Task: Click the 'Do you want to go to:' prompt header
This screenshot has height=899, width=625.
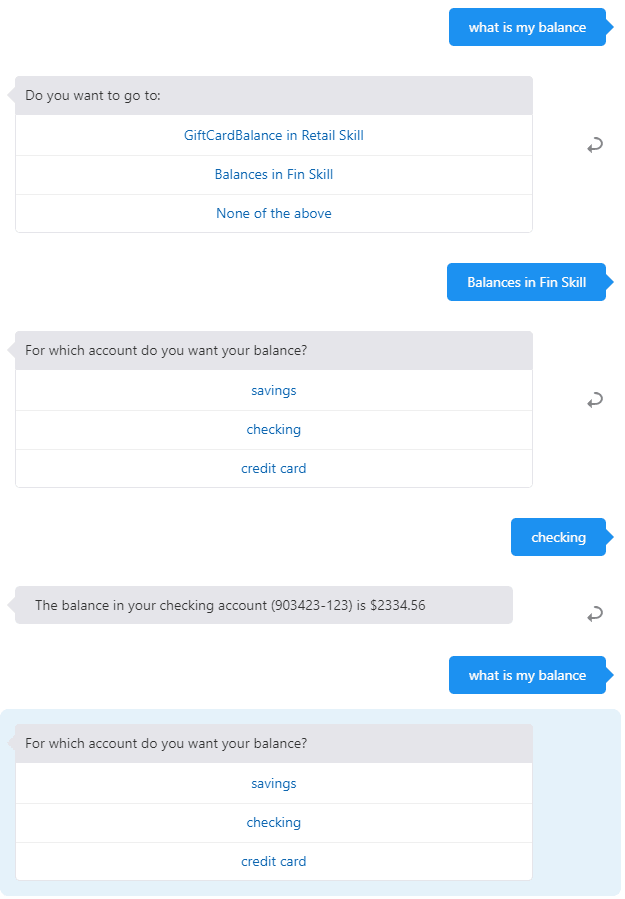Action: 273,96
